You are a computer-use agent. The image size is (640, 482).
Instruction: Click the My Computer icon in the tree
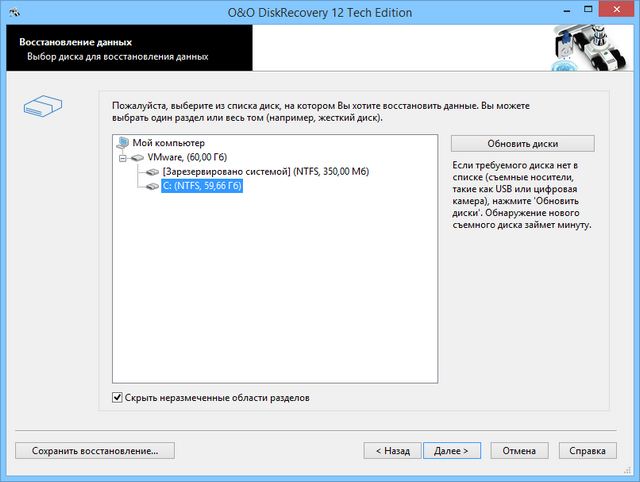point(123,143)
